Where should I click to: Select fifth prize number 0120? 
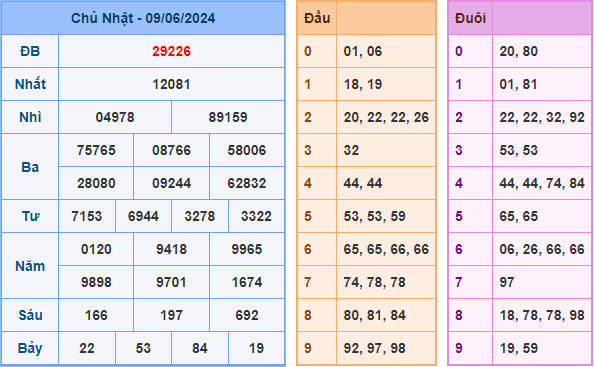tap(96, 249)
